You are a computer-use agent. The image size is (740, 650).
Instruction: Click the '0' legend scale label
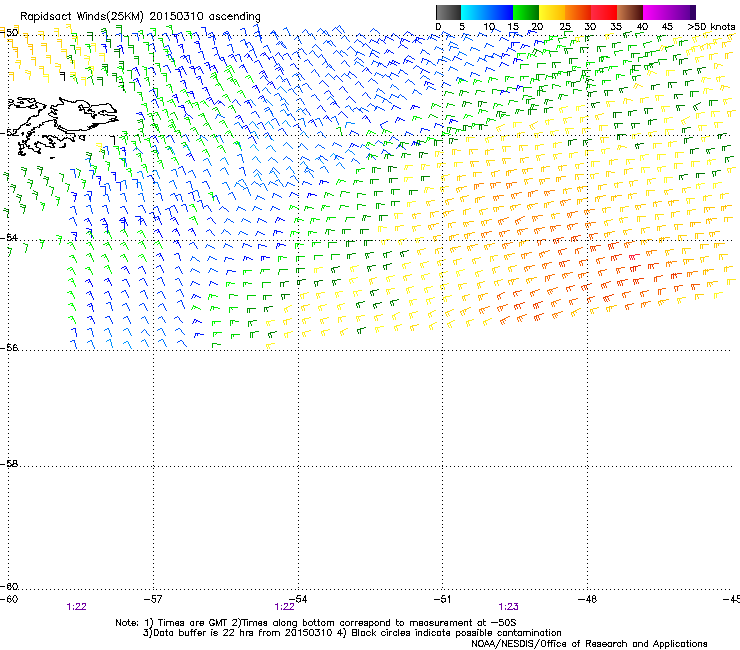click(438, 27)
